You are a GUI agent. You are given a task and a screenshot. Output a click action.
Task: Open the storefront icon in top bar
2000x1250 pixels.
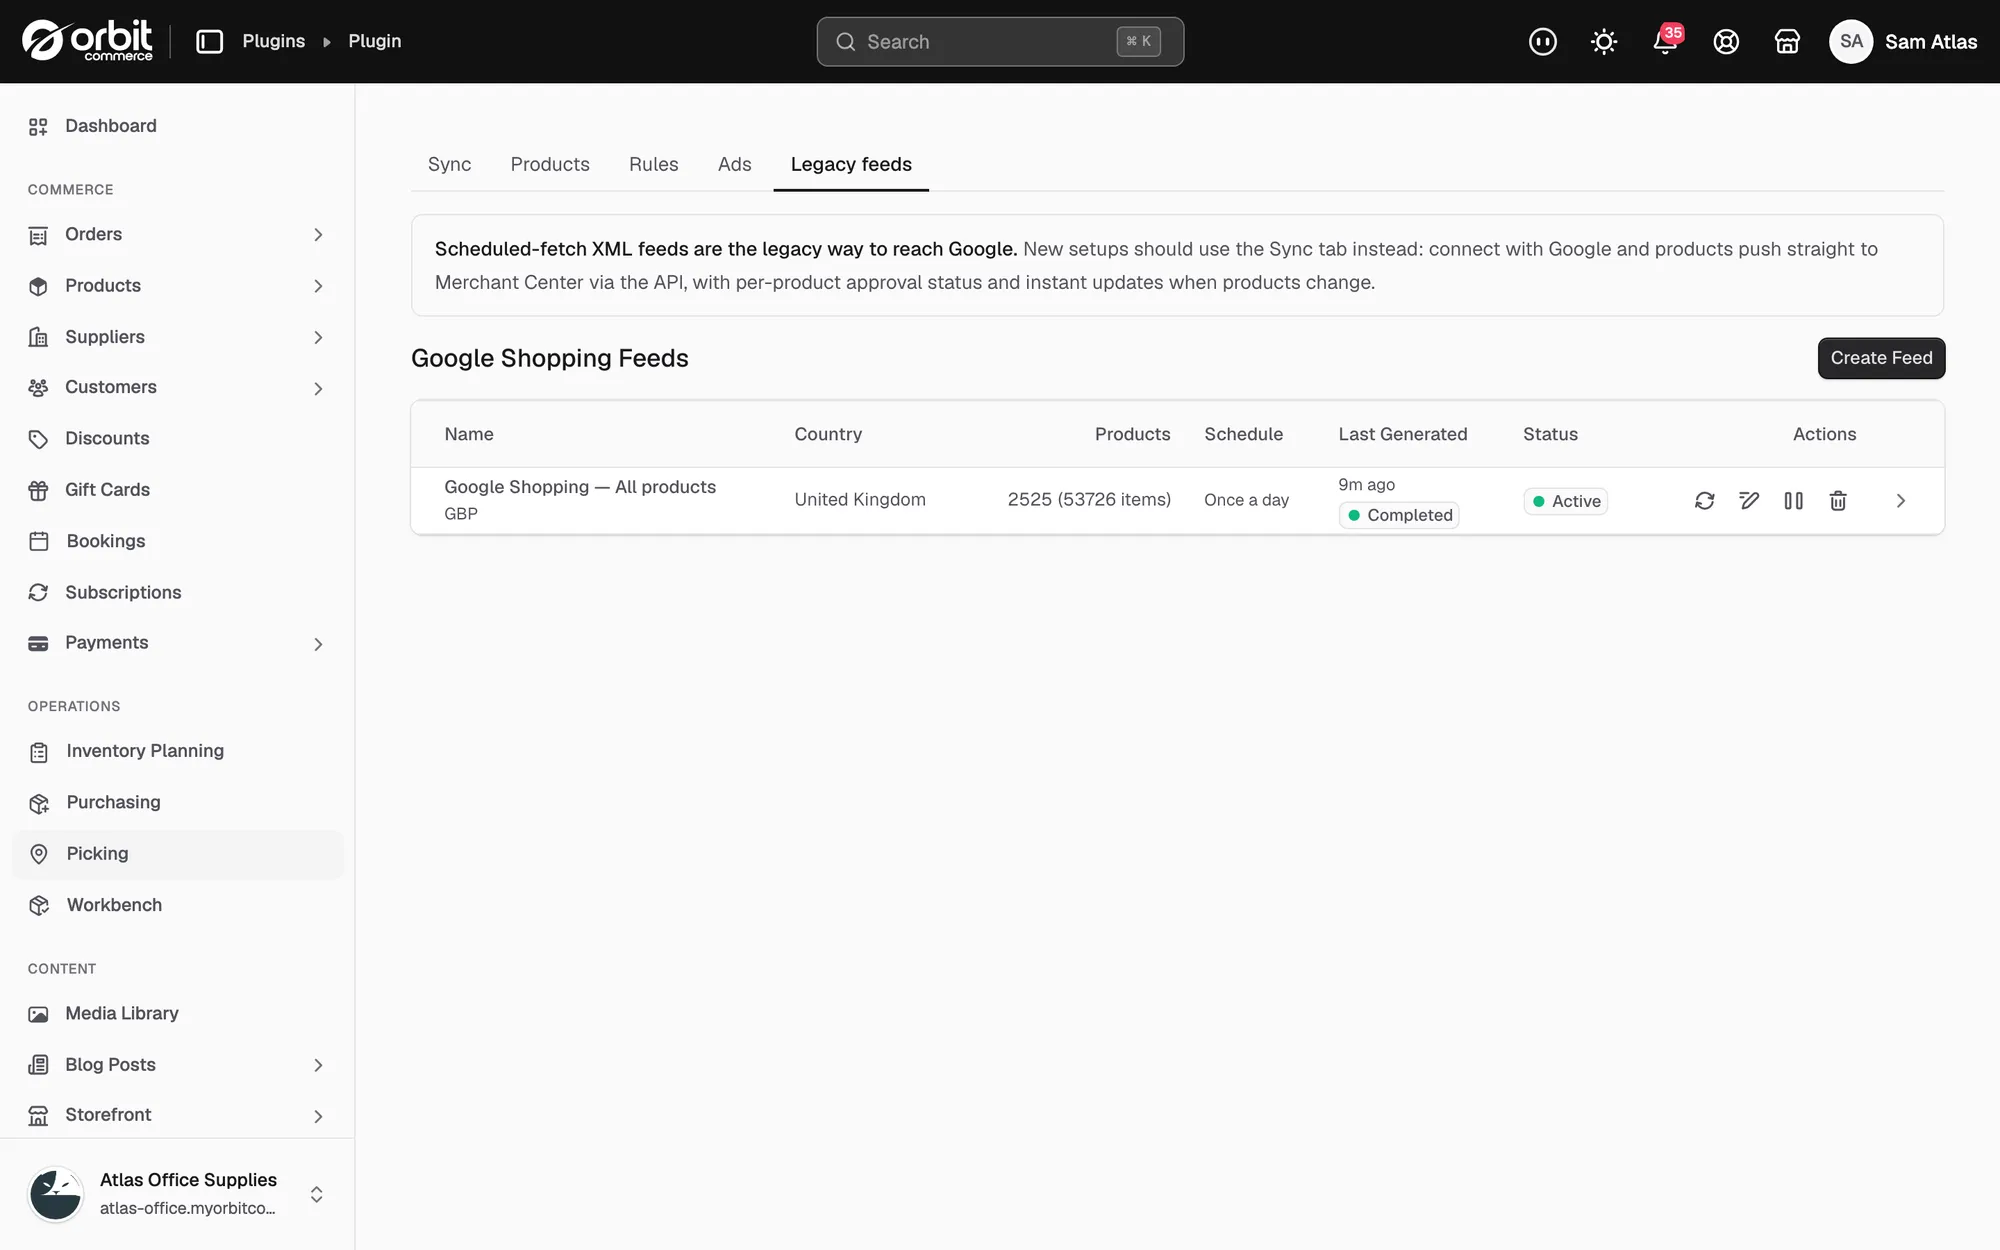(1787, 41)
